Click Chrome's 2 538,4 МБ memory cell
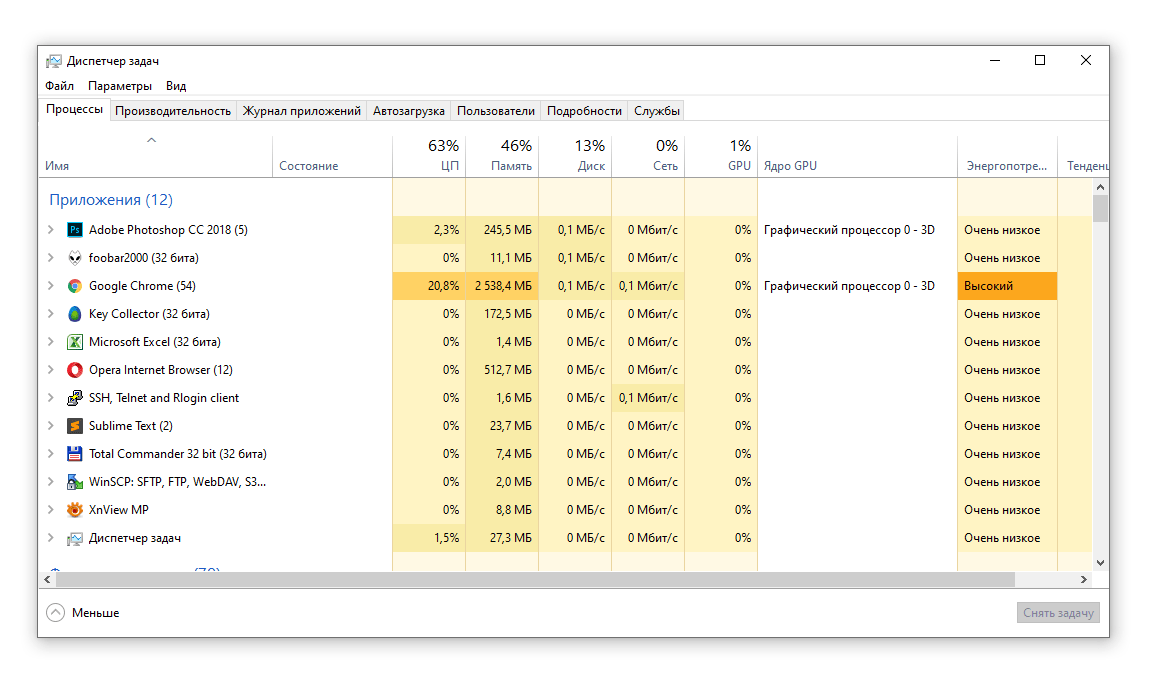 pyautogui.click(x=502, y=286)
